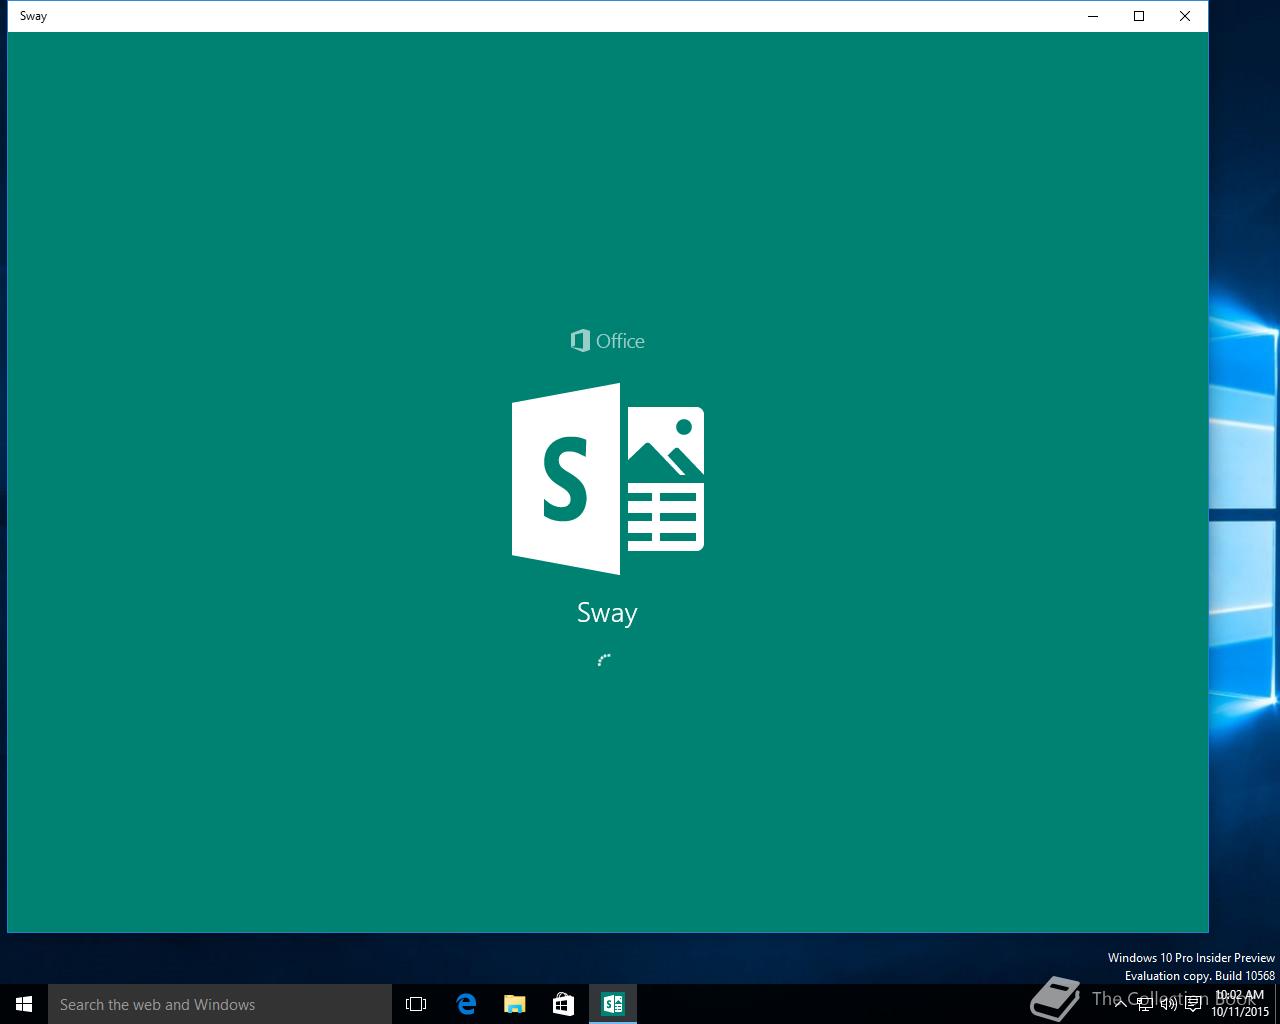Click the loading spinner below Sway text
1280x1024 pixels.
(x=604, y=660)
